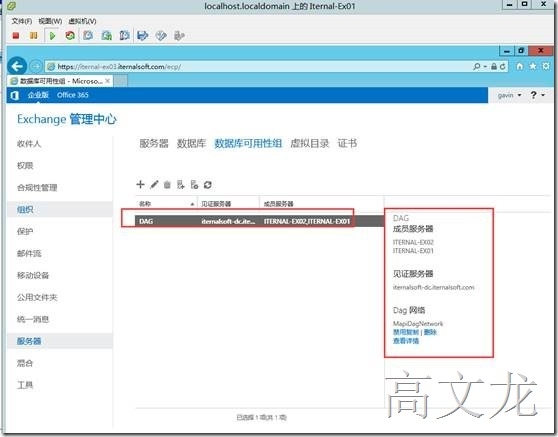The width and height of the screenshot is (558, 437).
Task: Select the 数据库可用性组 tab
Action: pos(248,143)
